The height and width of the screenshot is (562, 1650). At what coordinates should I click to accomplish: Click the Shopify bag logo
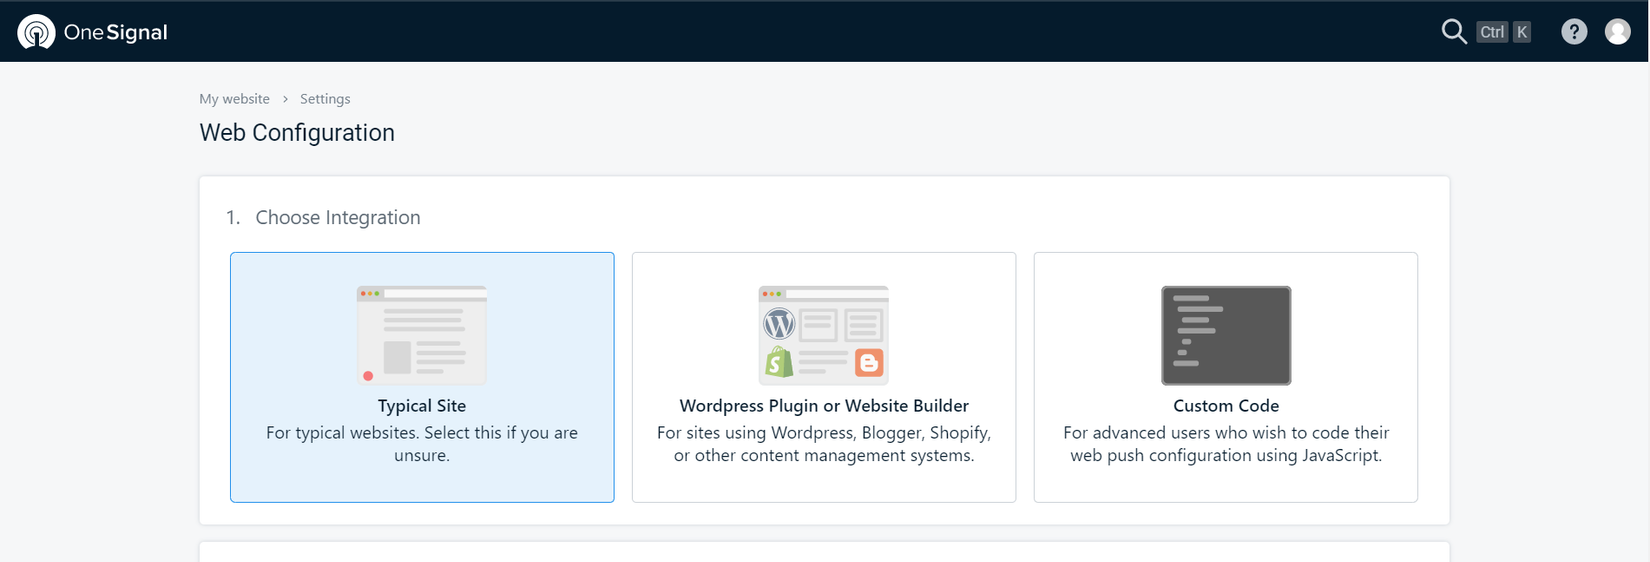(779, 361)
